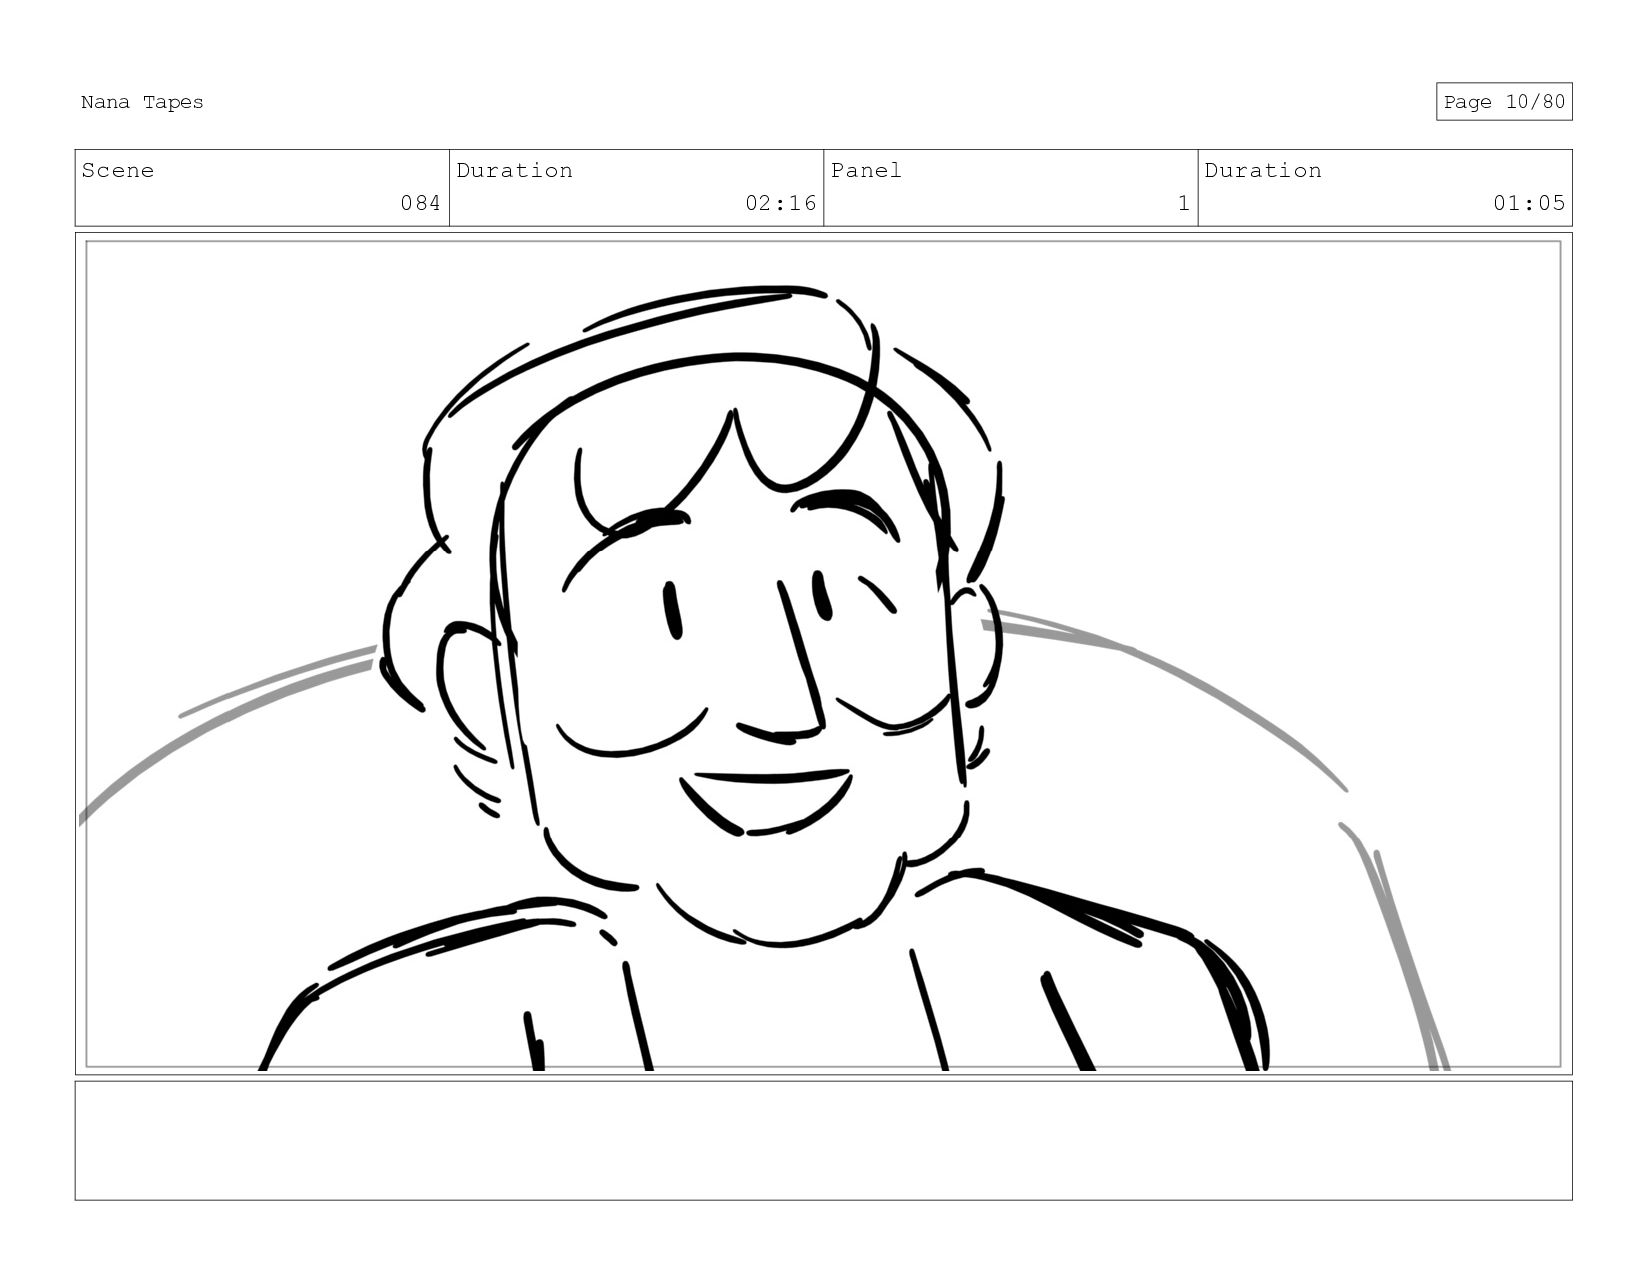Click the scene number '084'

tap(420, 203)
